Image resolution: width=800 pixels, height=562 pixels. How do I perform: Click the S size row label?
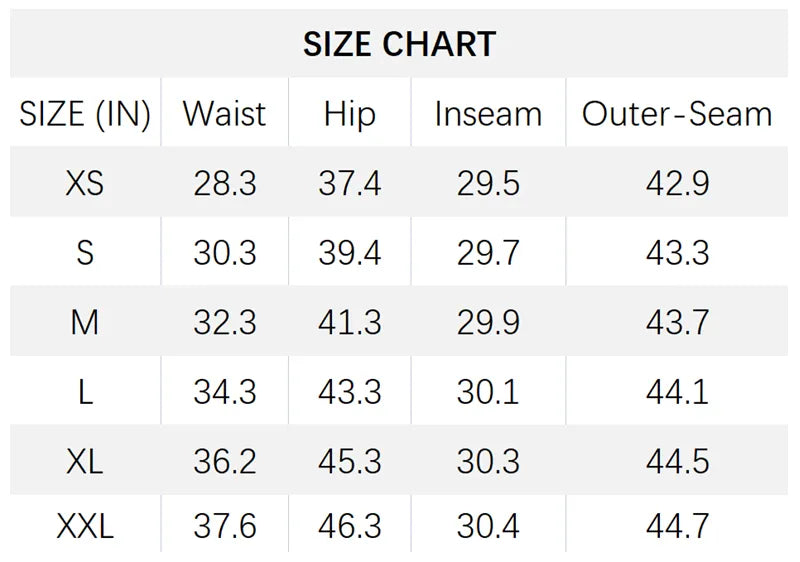(x=85, y=252)
